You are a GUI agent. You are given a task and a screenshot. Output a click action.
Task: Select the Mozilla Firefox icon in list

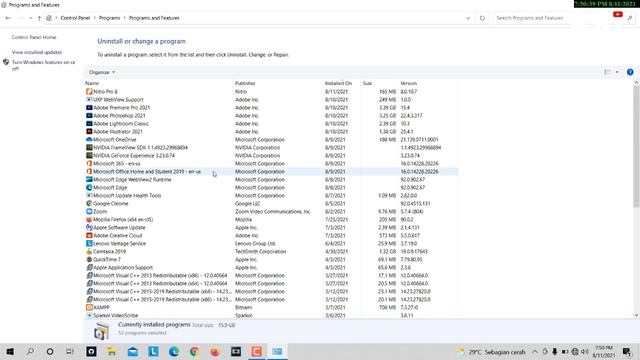click(x=89, y=219)
